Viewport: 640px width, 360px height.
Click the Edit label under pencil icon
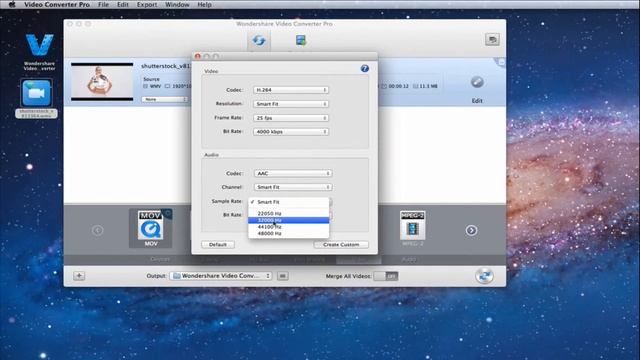coord(477,100)
